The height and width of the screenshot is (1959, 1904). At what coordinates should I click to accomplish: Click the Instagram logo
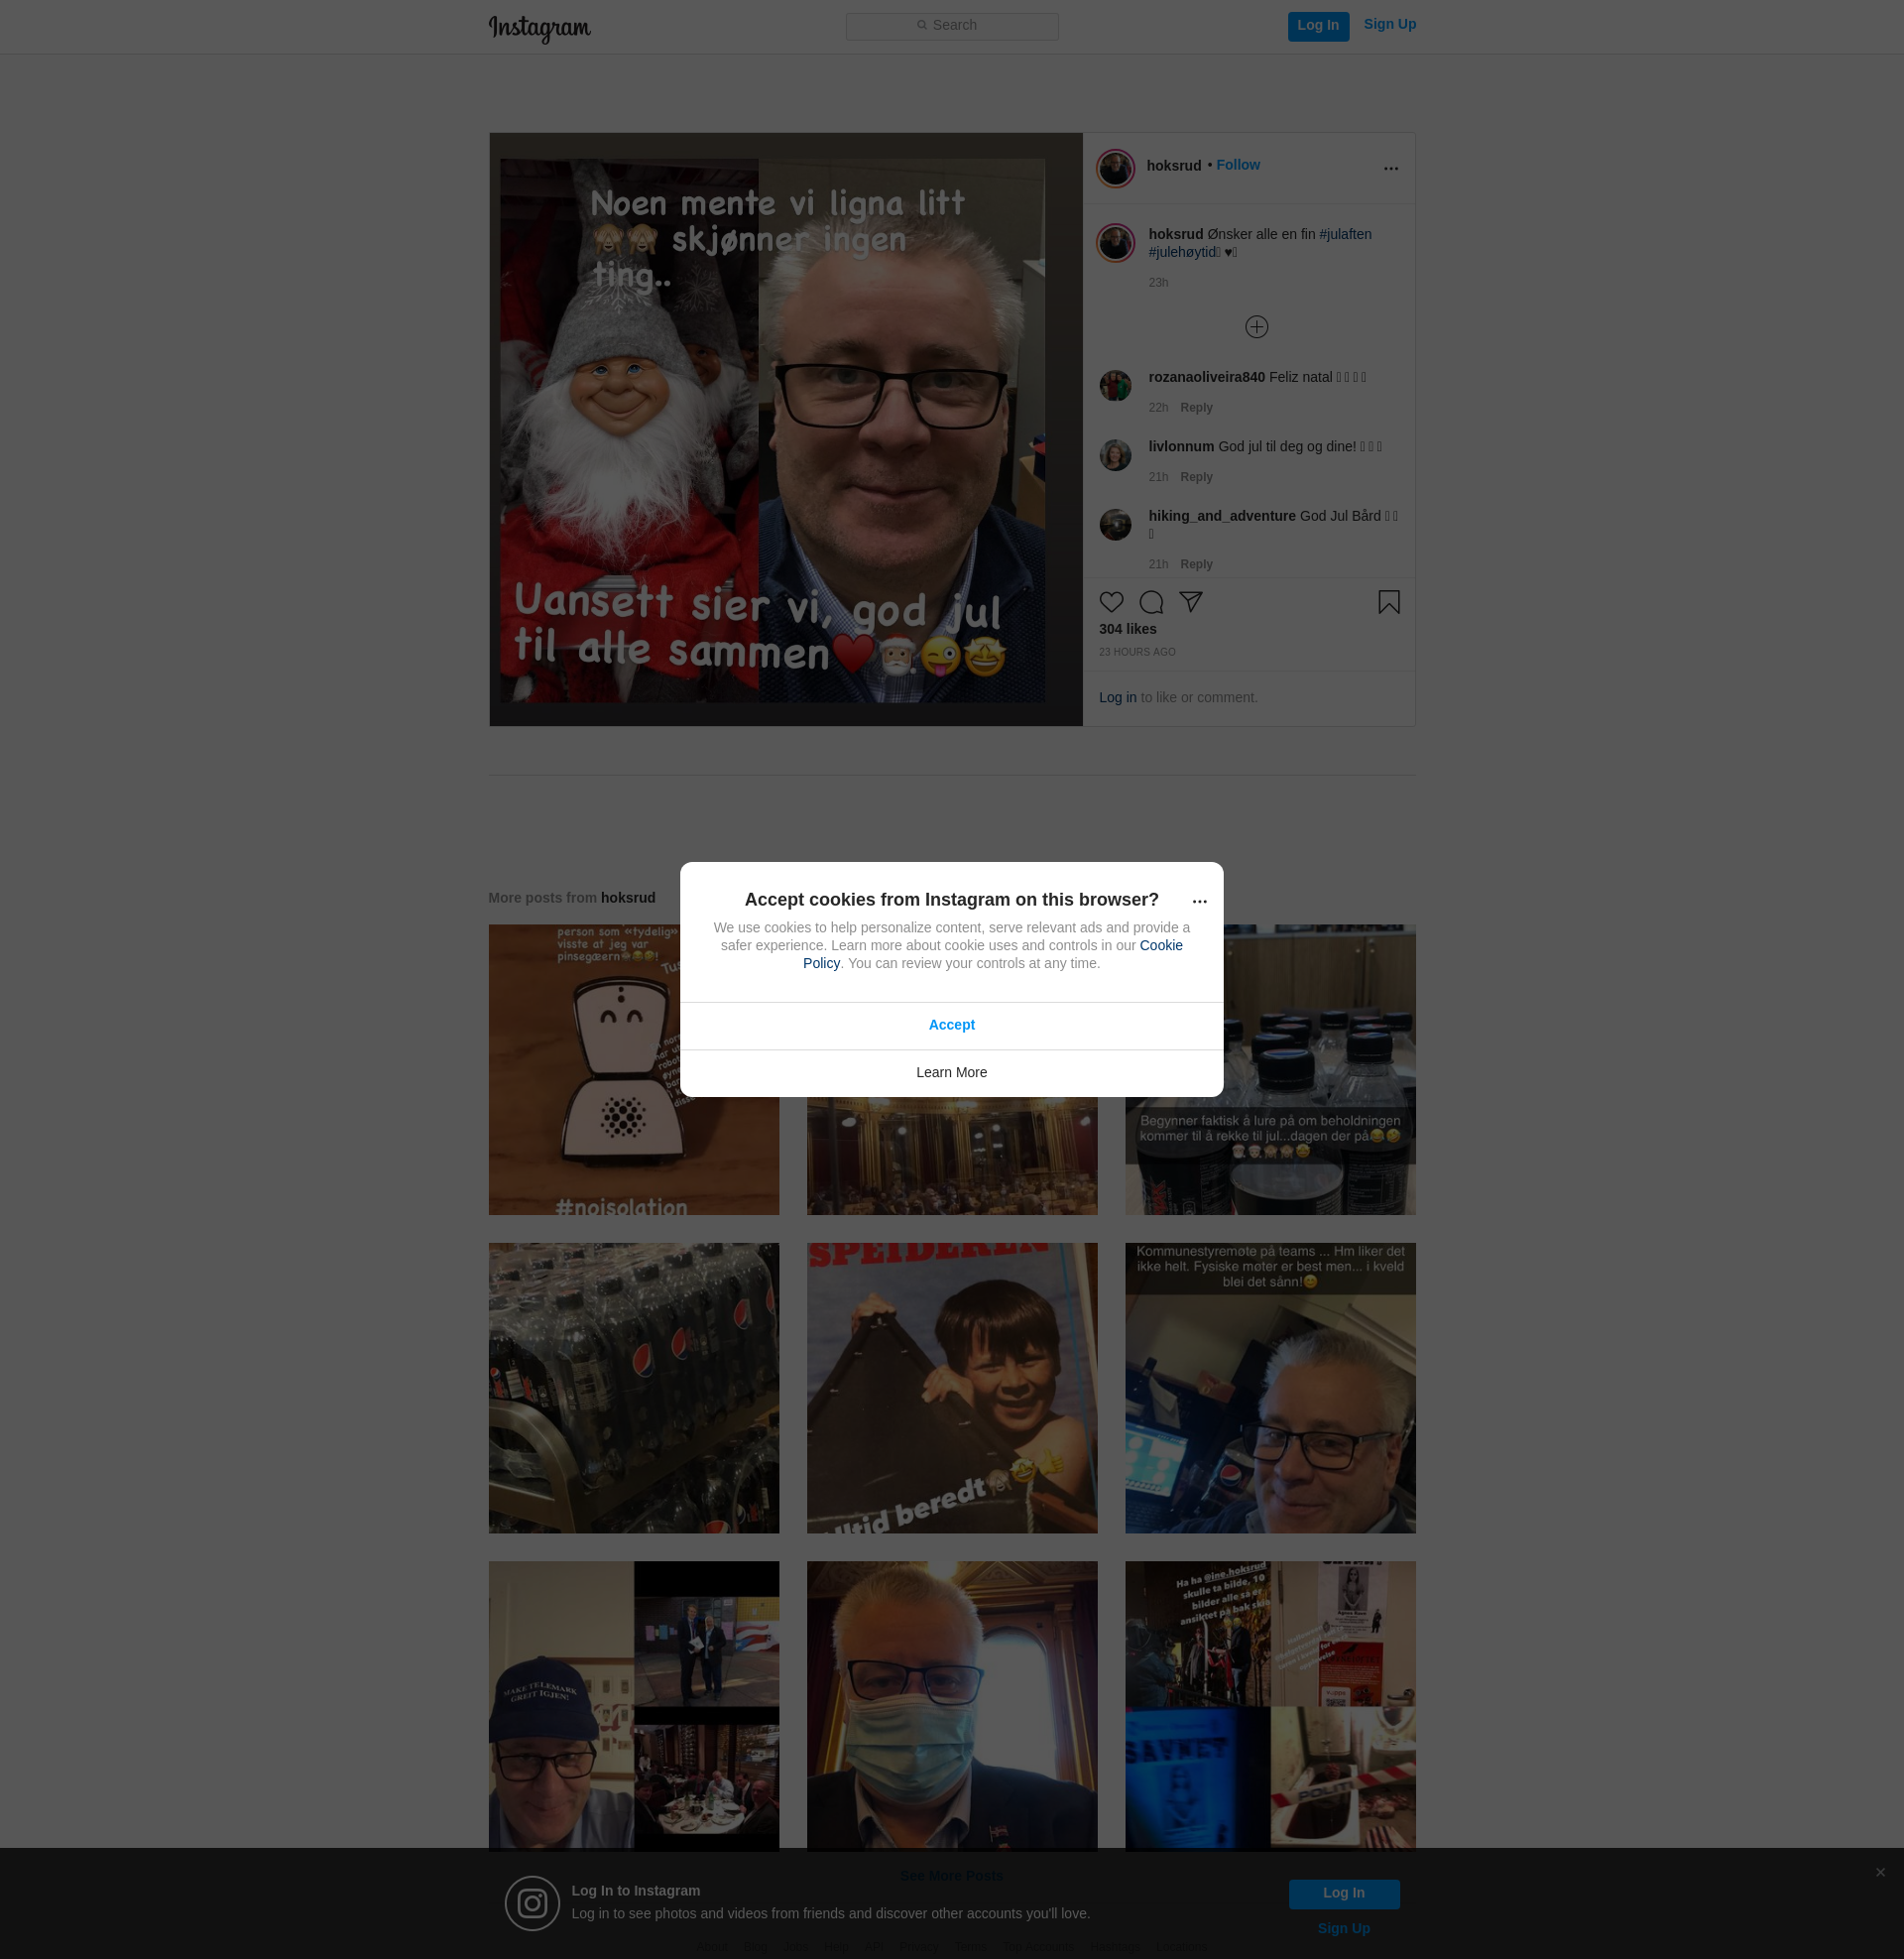pos(539,28)
